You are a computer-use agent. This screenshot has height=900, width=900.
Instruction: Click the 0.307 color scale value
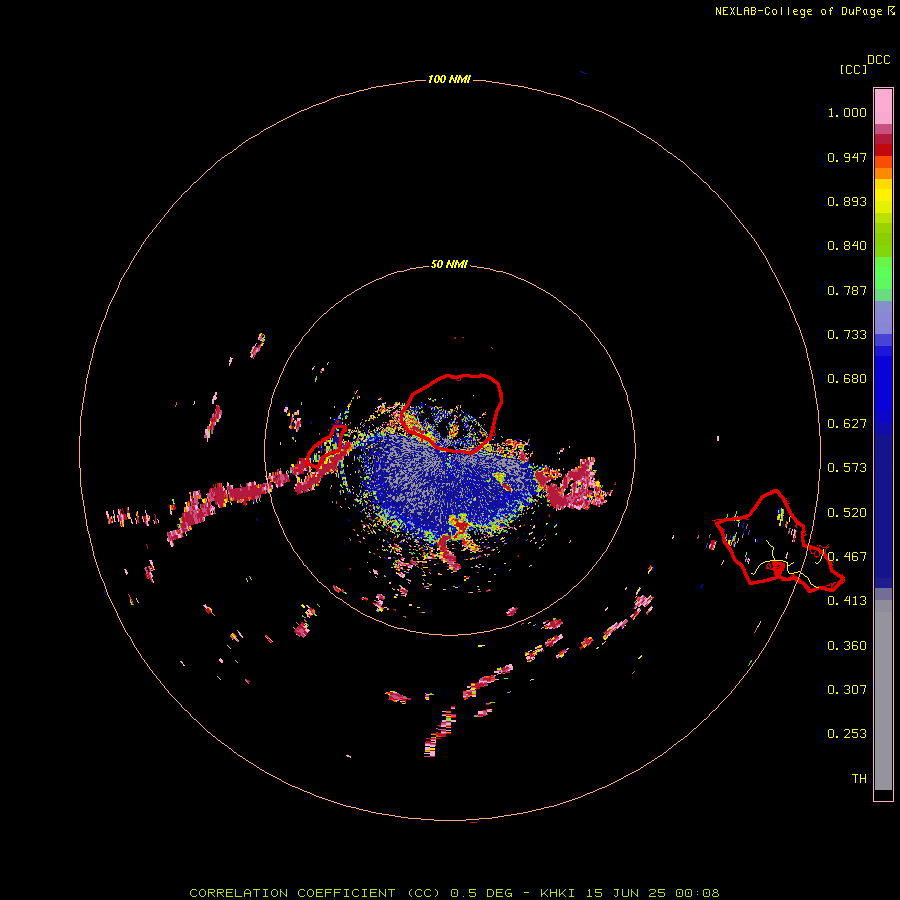coord(847,690)
